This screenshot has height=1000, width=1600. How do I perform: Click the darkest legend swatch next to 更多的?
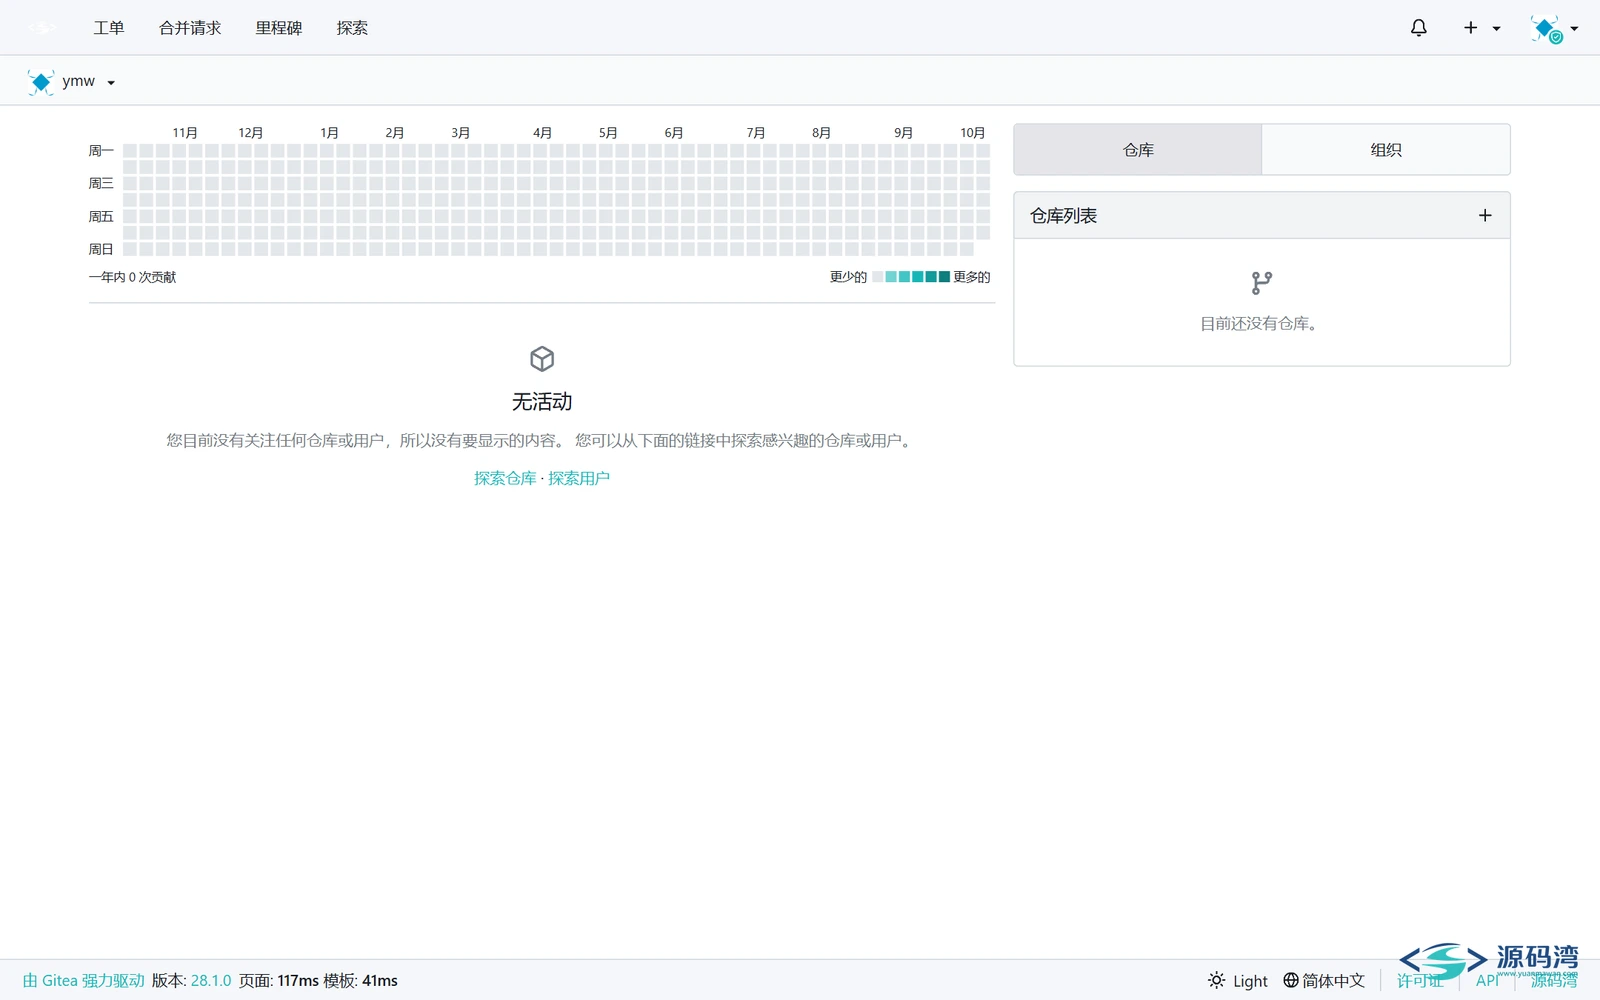[944, 277]
